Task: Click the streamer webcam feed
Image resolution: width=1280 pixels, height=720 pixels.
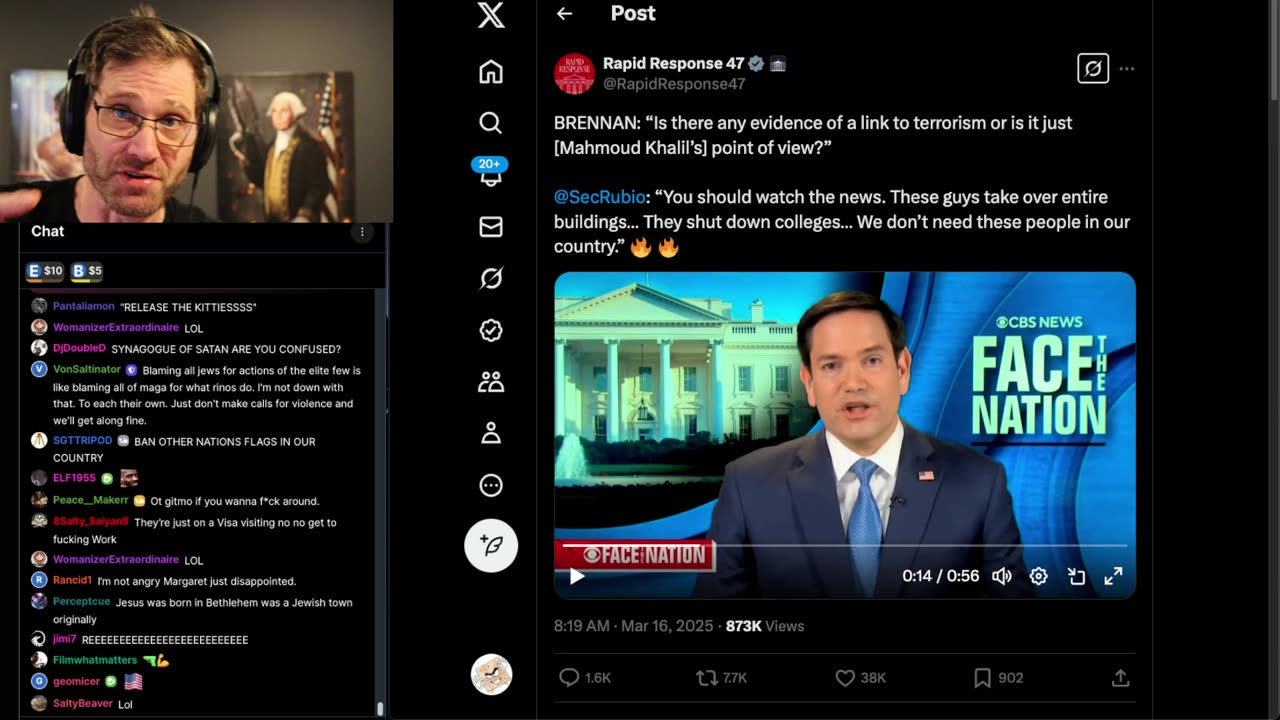Action: (196, 110)
